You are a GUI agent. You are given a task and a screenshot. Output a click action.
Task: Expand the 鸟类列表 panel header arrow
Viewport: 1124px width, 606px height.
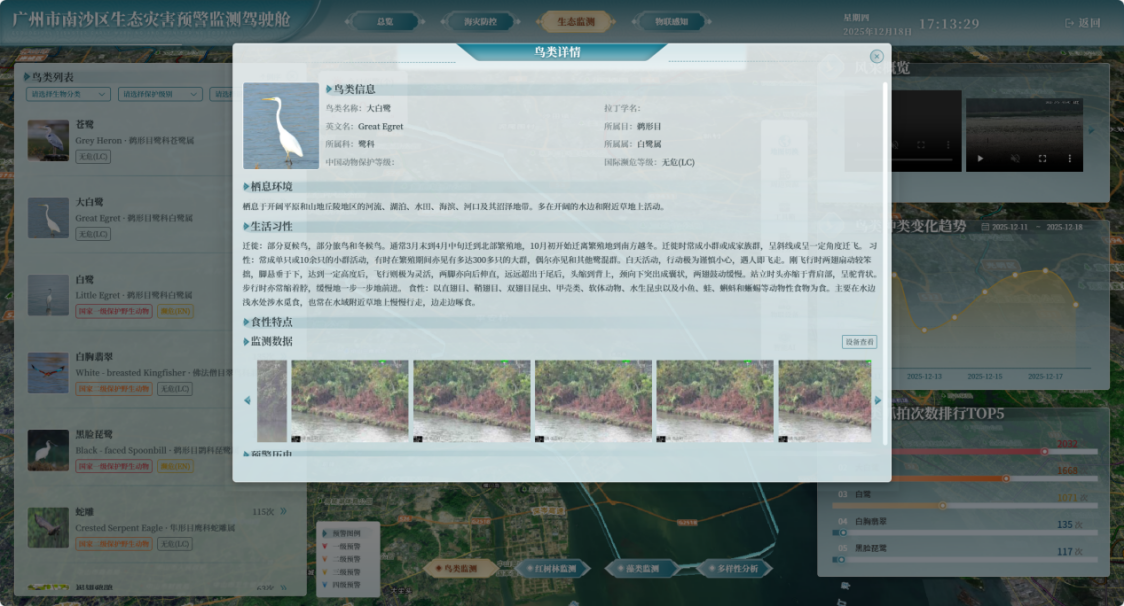click(27, 77)
